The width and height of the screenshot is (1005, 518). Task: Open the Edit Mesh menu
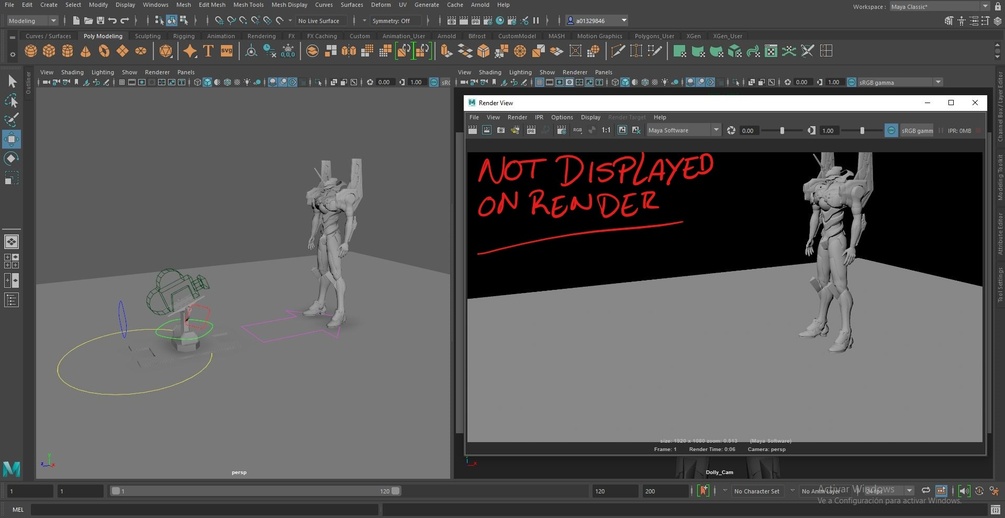(x=212, y=4)
